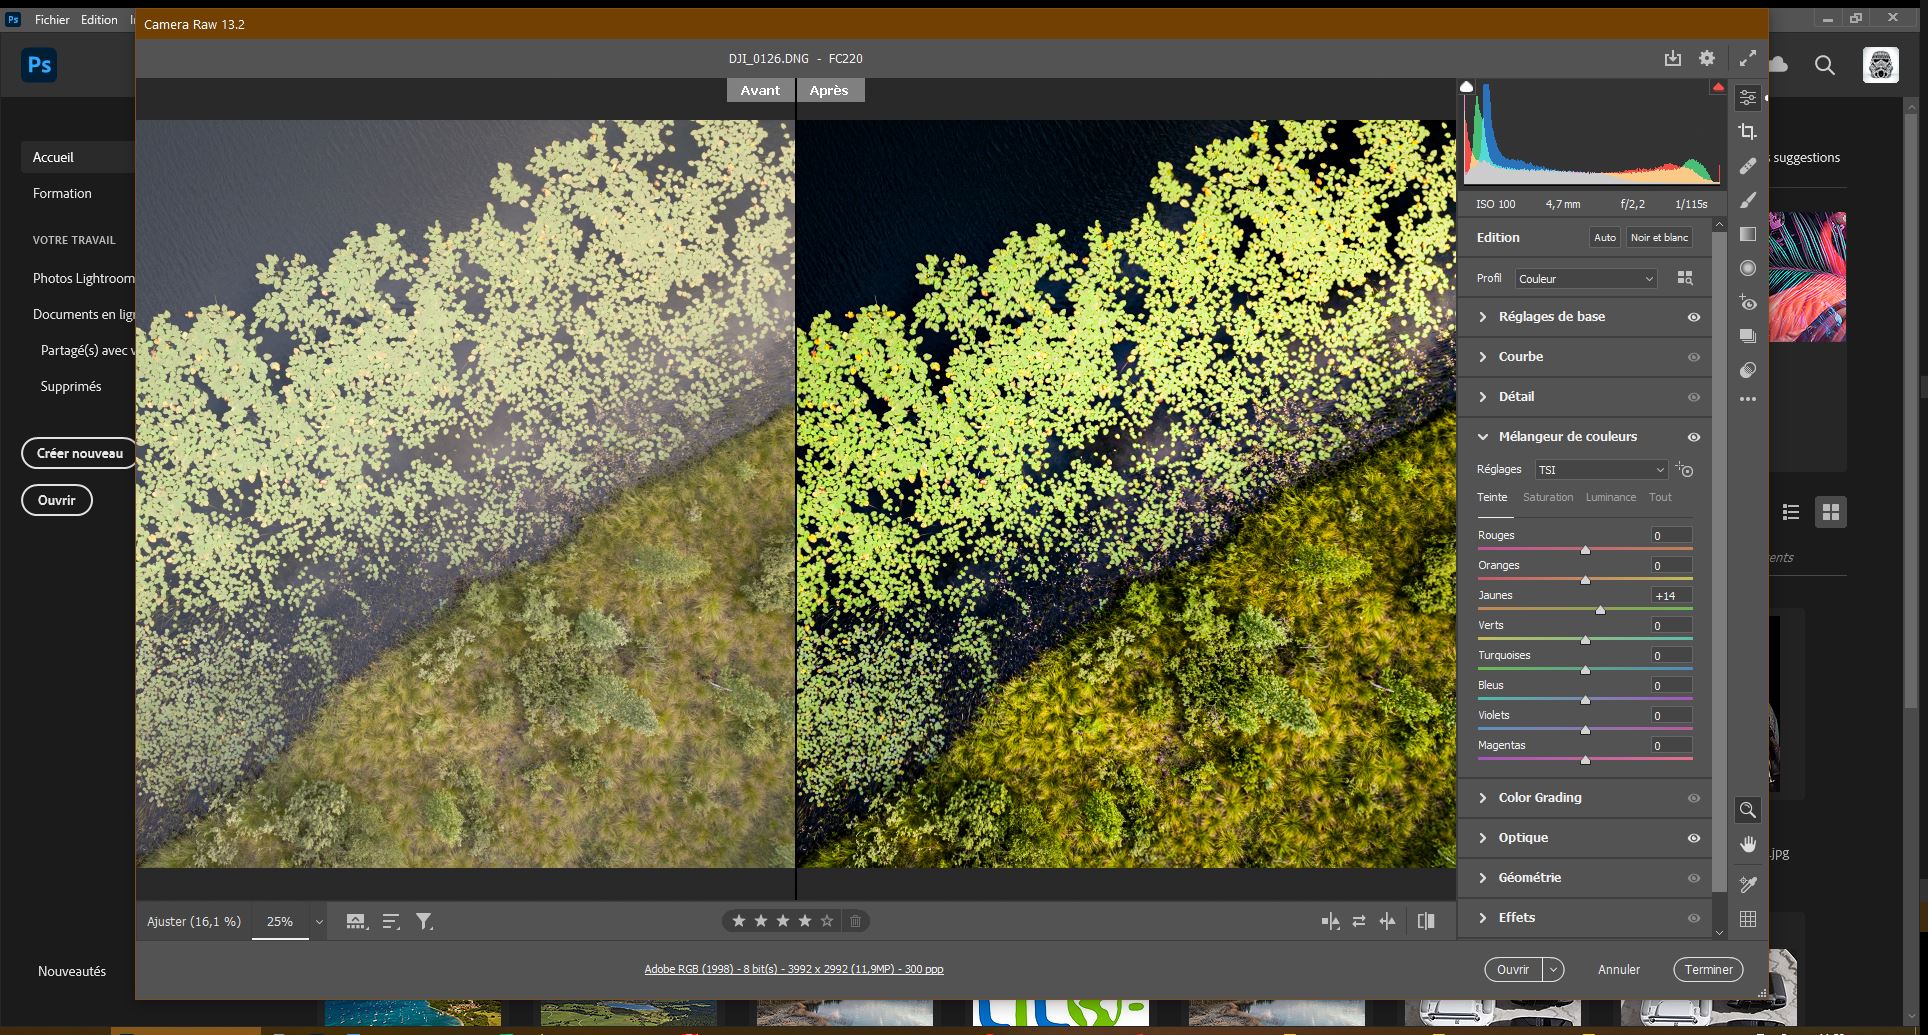
Task: Click the save image download icon
Action: click(x=1672, y=58)
